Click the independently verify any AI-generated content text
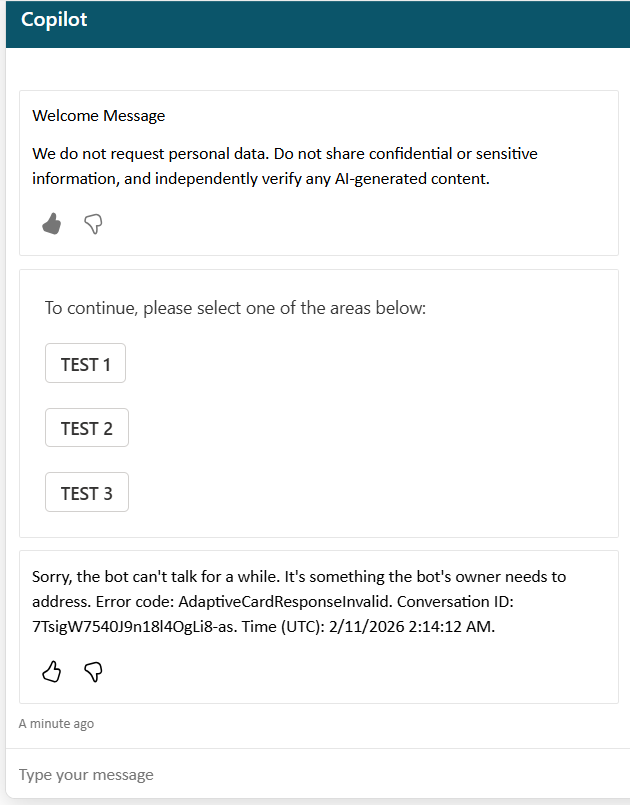Image resolution: width=630 pixels, height=805 pixels. point(322,179)
